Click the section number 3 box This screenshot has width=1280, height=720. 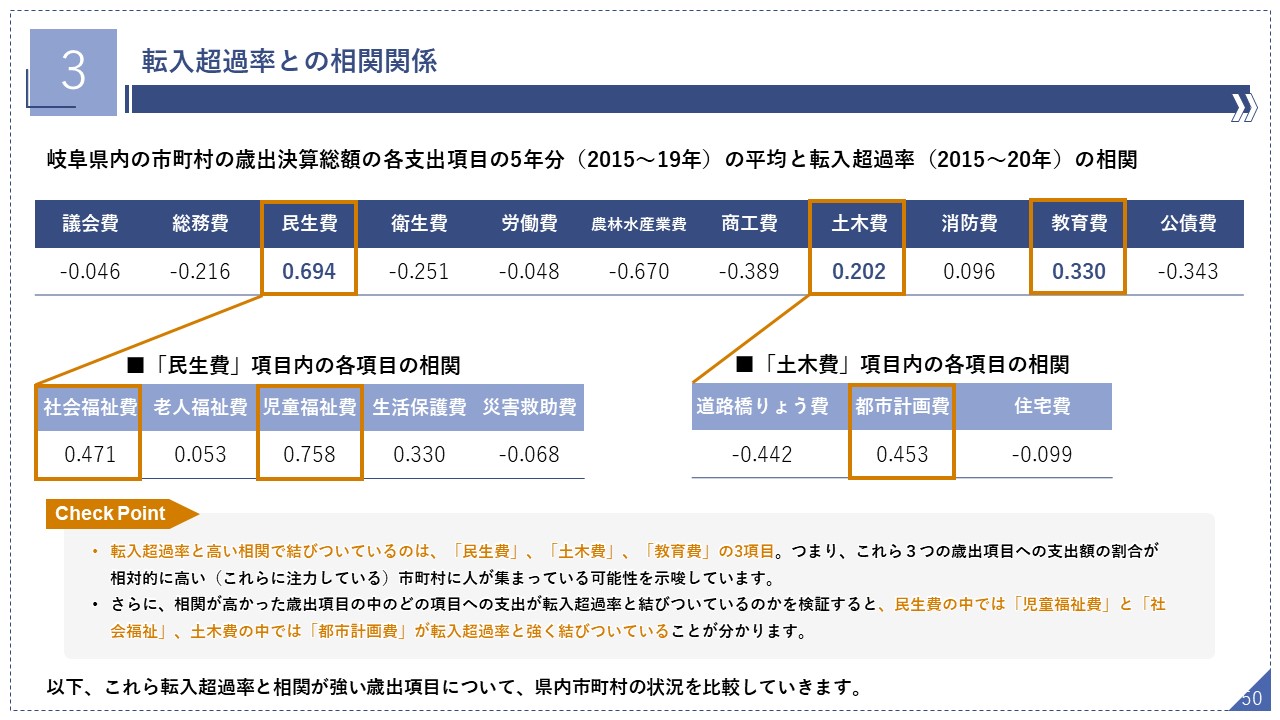click(x=74, y=72)
